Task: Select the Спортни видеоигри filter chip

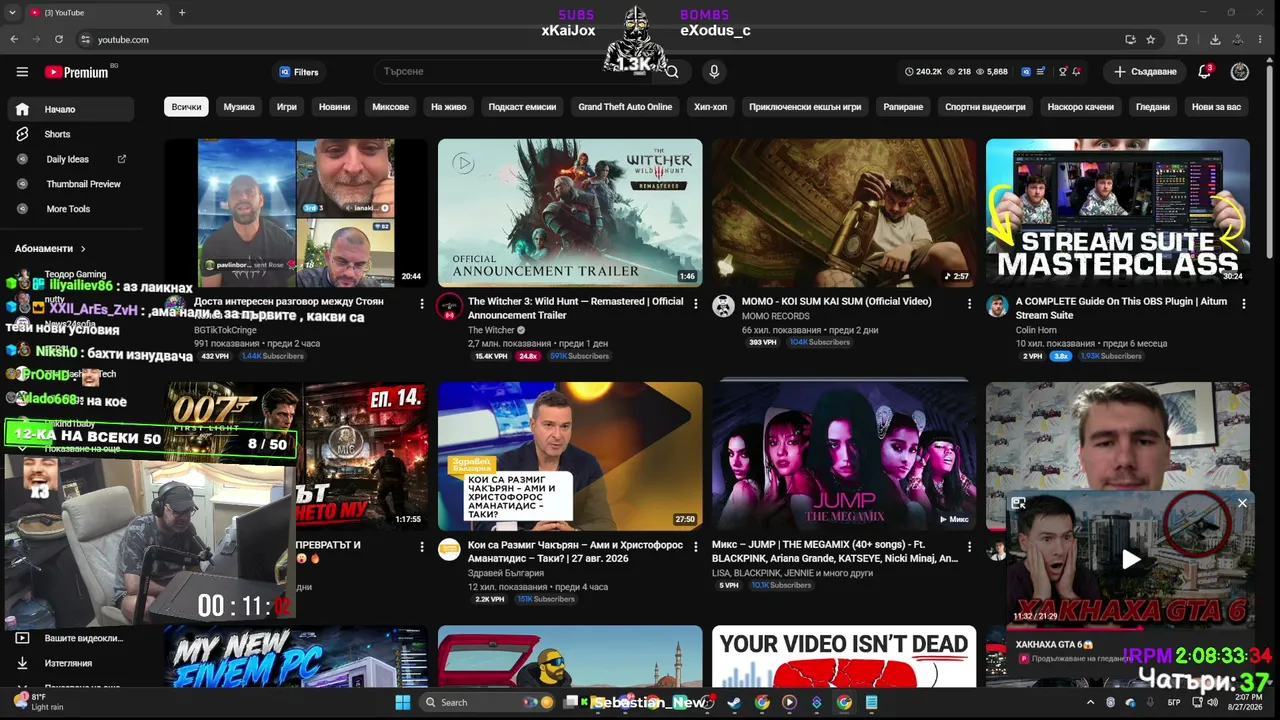Action: tap(985, 107)
